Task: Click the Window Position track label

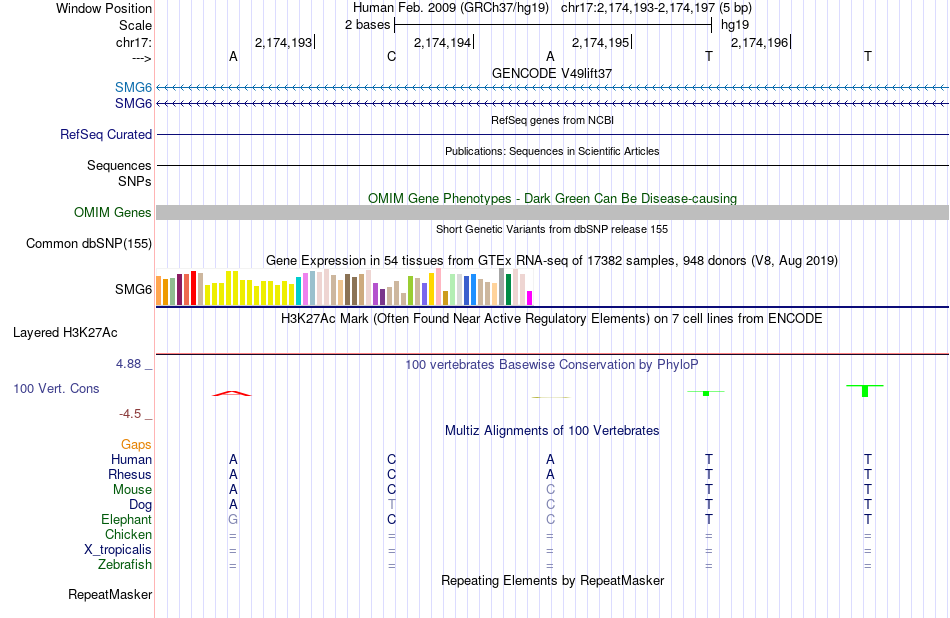Action: click(104, 8)
